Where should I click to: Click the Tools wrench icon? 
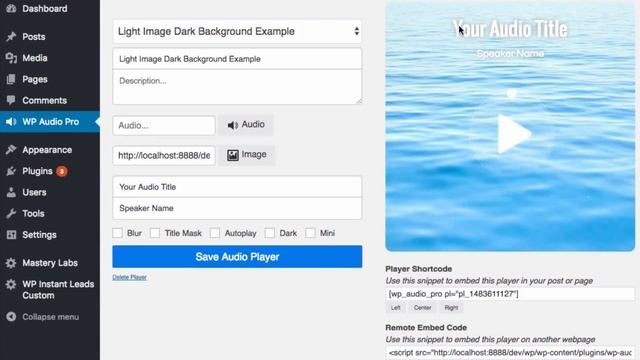(11, 213)
